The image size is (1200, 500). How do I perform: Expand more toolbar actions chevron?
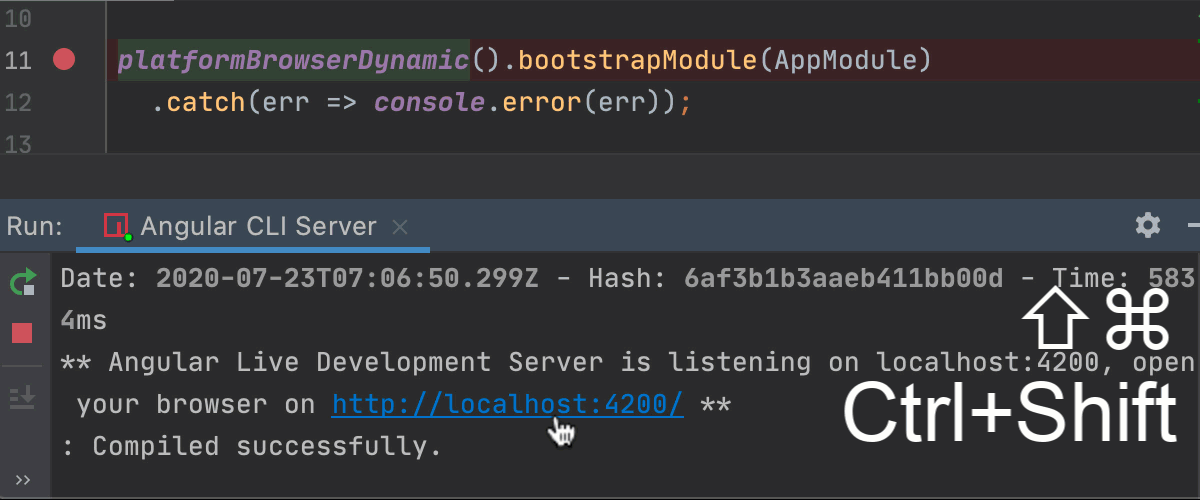22,479
